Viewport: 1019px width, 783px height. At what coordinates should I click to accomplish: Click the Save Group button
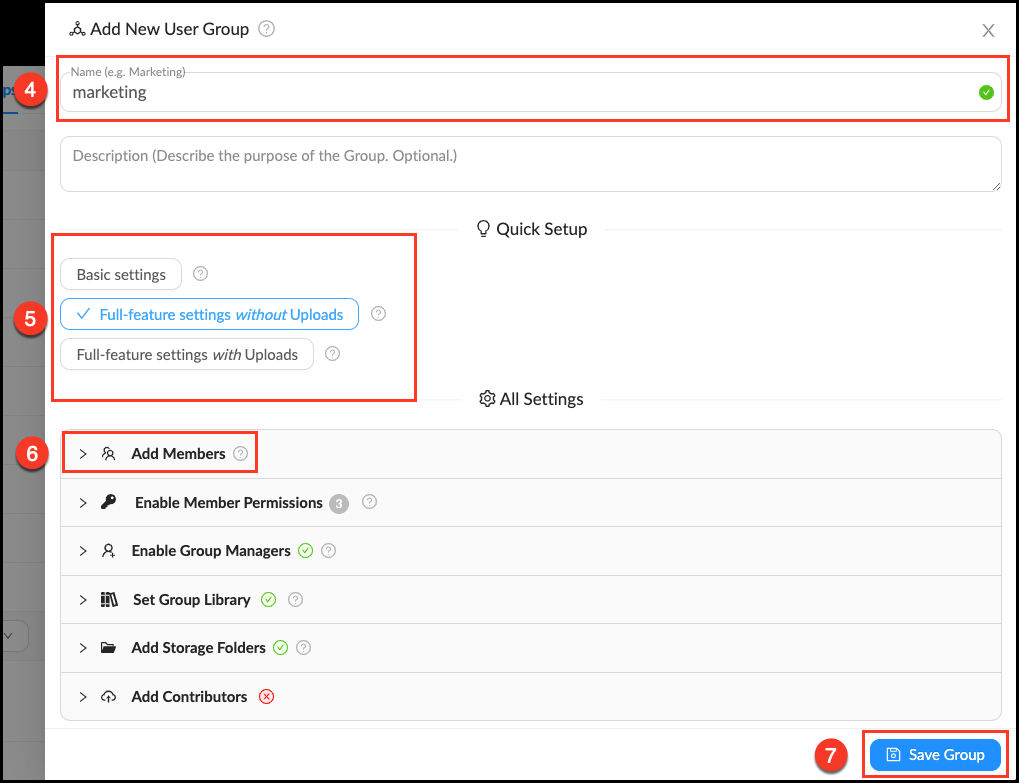pos(935,755)
